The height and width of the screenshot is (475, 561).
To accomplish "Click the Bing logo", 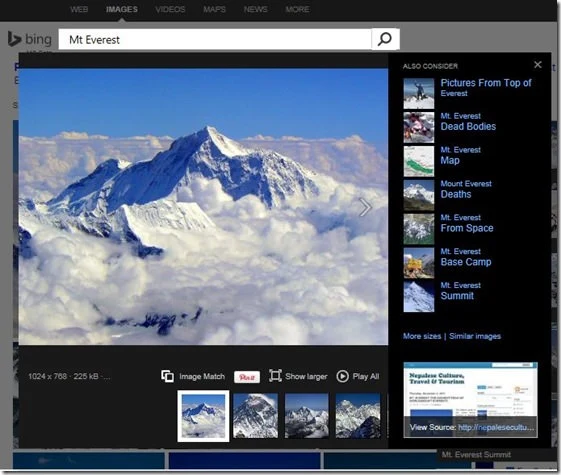I will [30, 39].
